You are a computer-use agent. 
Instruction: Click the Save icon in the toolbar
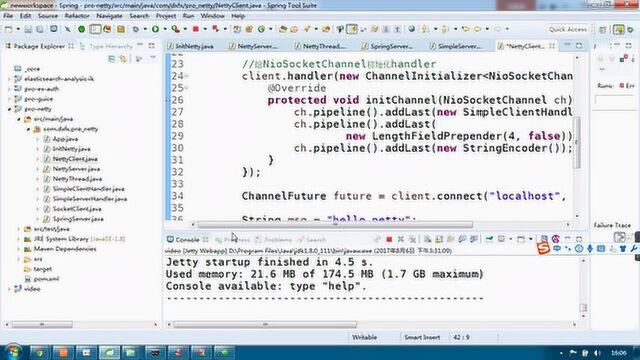tap(28, 29)
